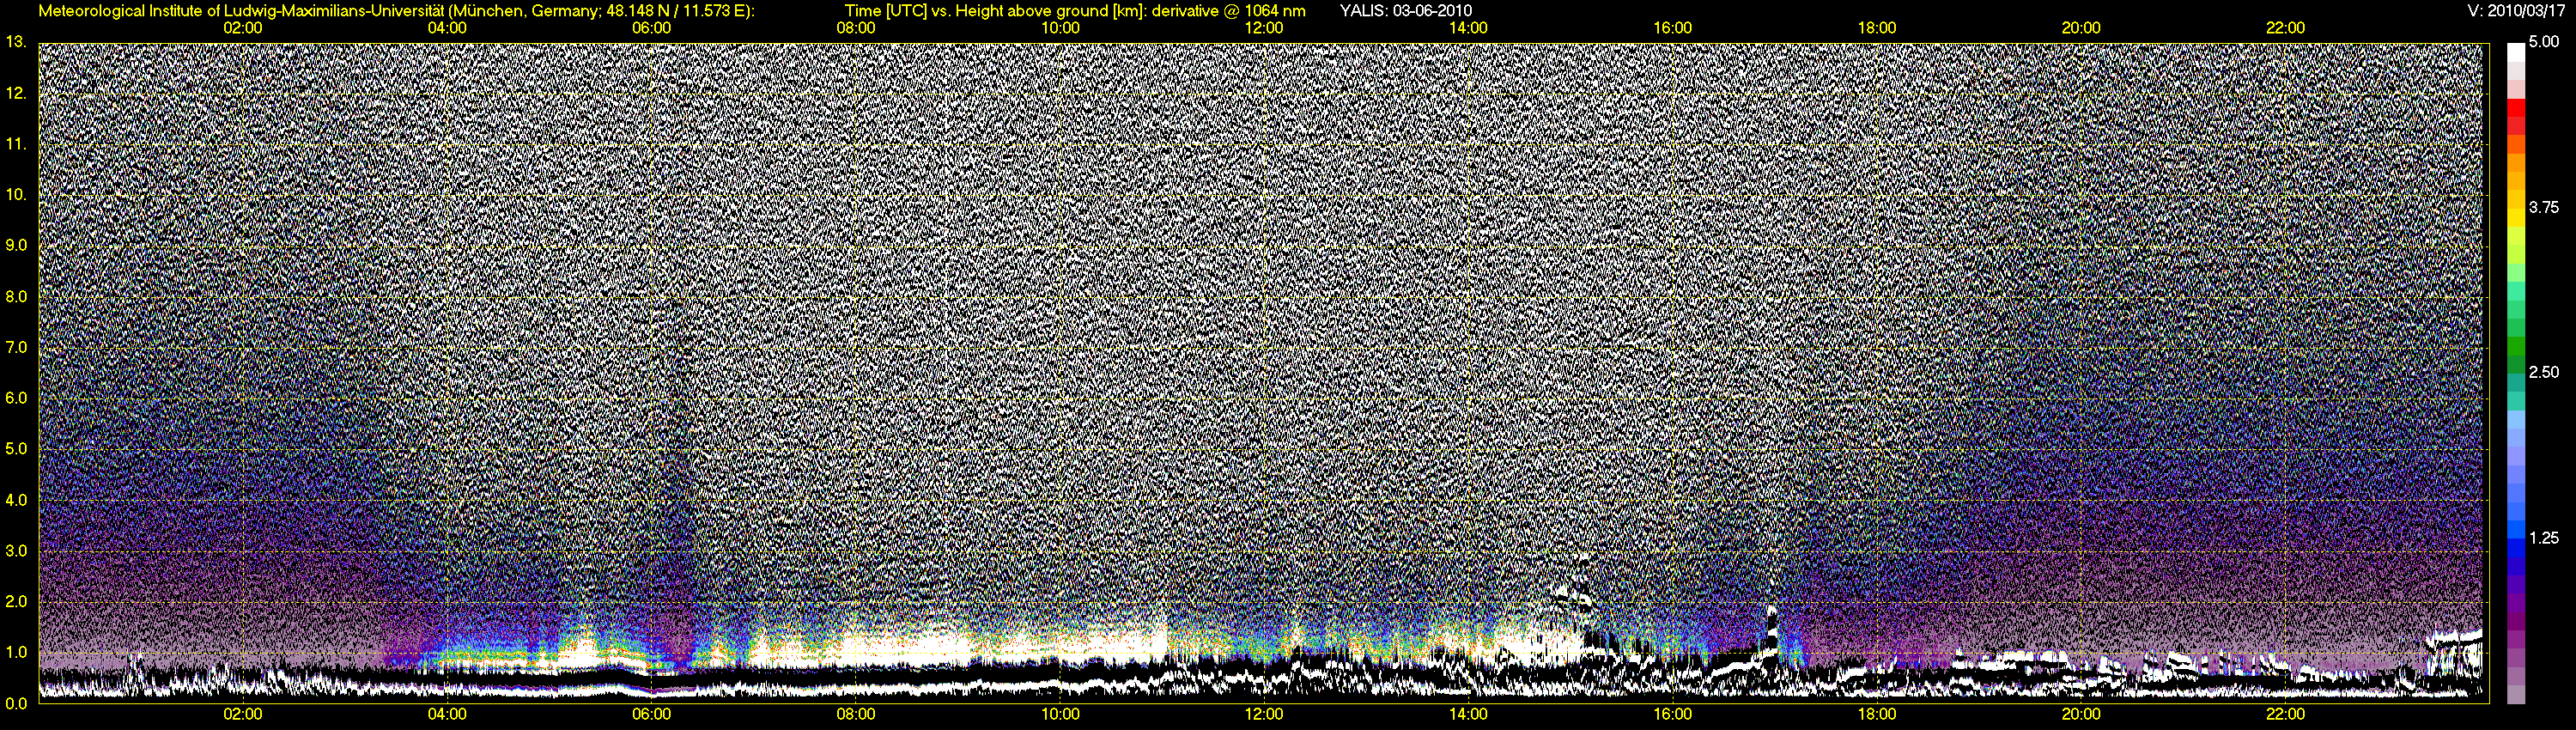Click the 11. height axis label
The width and height of the screenshot is (2576, 730).
pos(15,144)
